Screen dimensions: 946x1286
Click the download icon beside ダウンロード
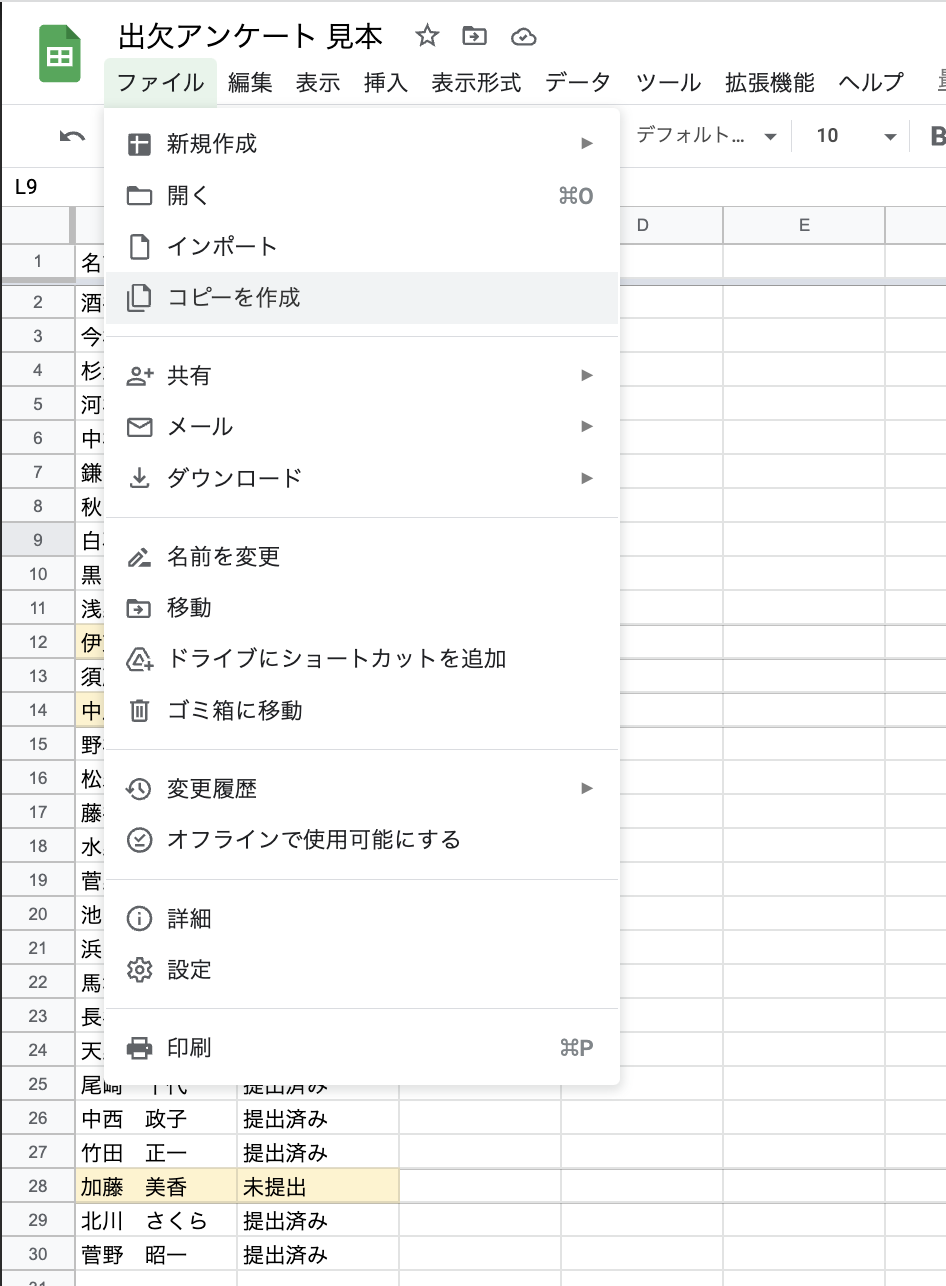(141, 478)
